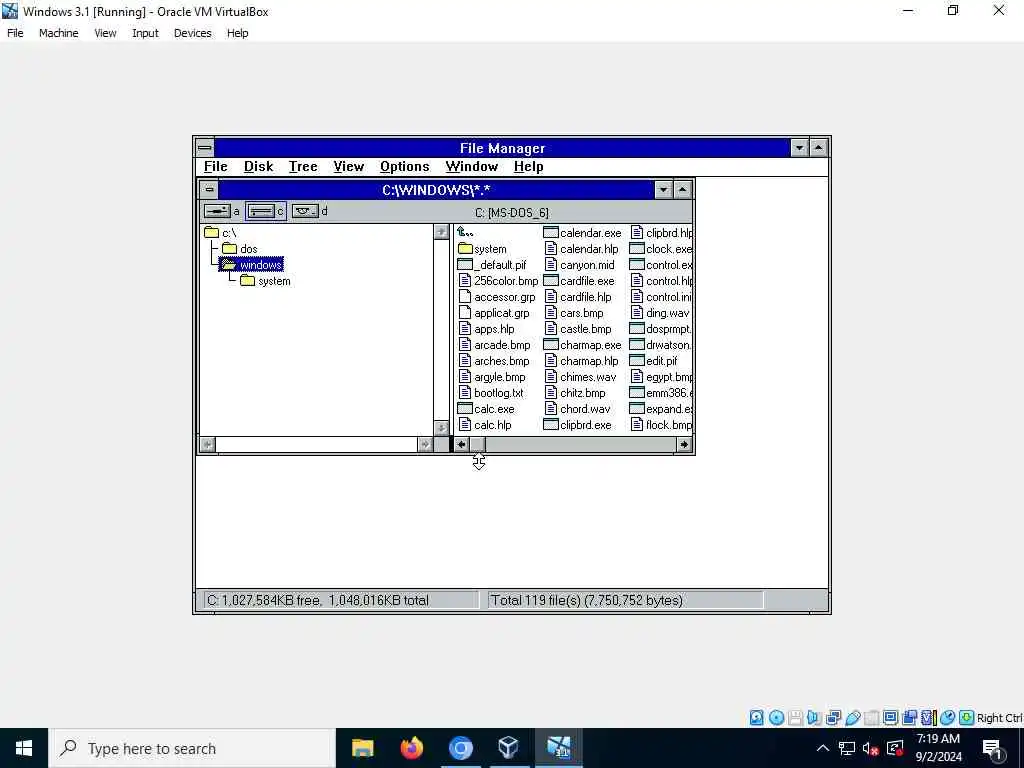Select castle.bmp file
The image size is (1024, 768).
pos(578,329)
